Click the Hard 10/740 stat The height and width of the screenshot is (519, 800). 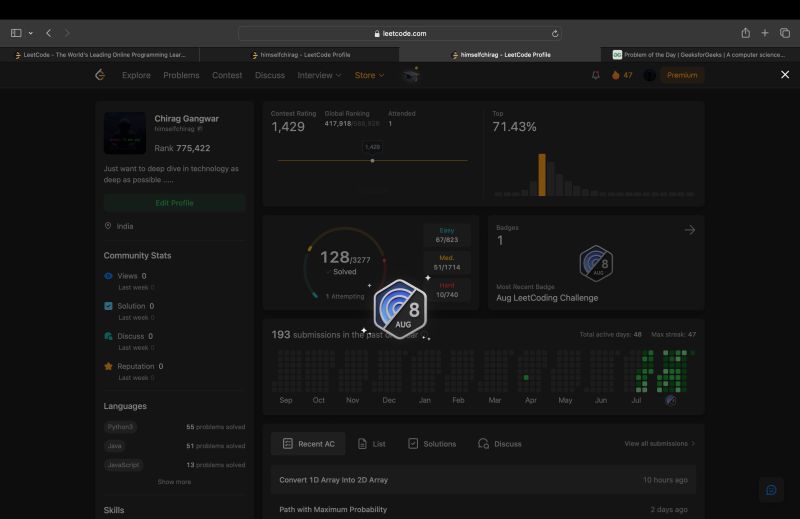click(446, 290)
